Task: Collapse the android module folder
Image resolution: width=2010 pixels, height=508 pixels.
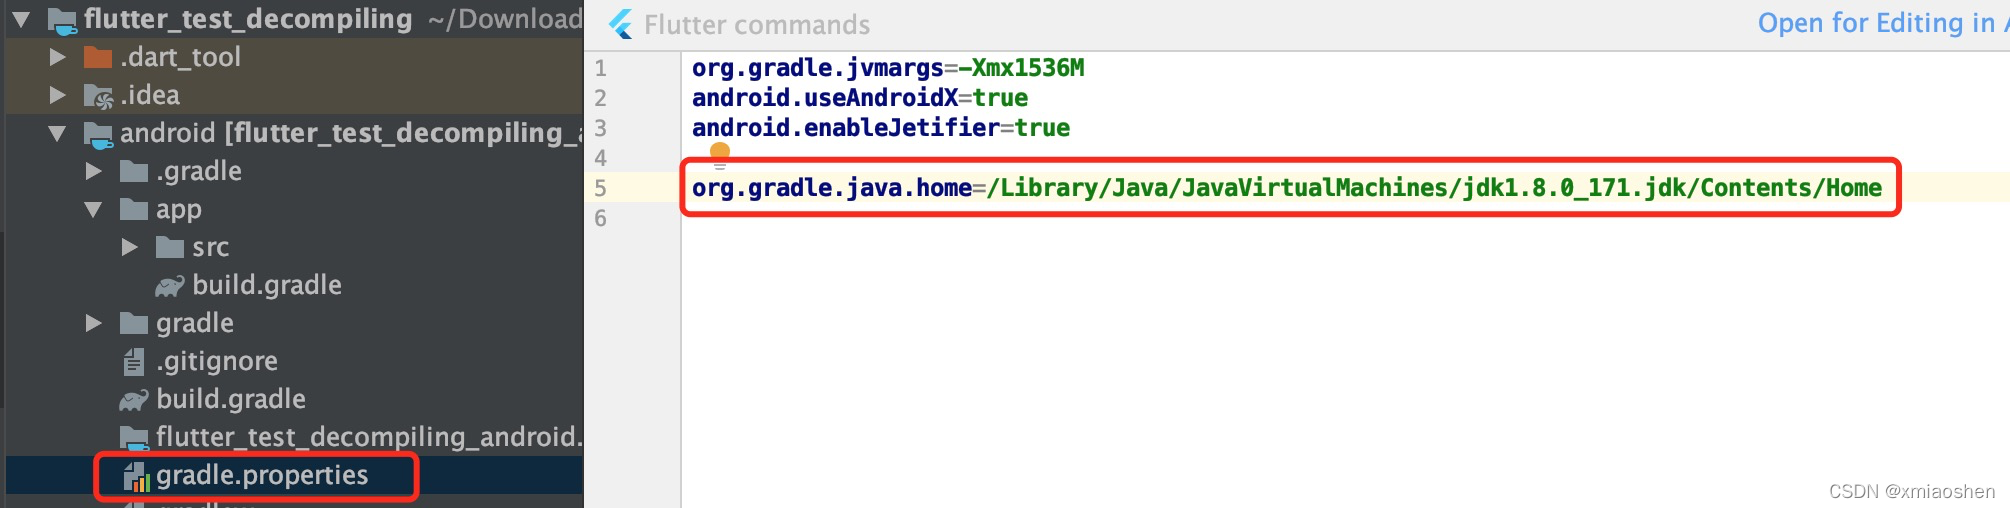Action: pos(57,133)
